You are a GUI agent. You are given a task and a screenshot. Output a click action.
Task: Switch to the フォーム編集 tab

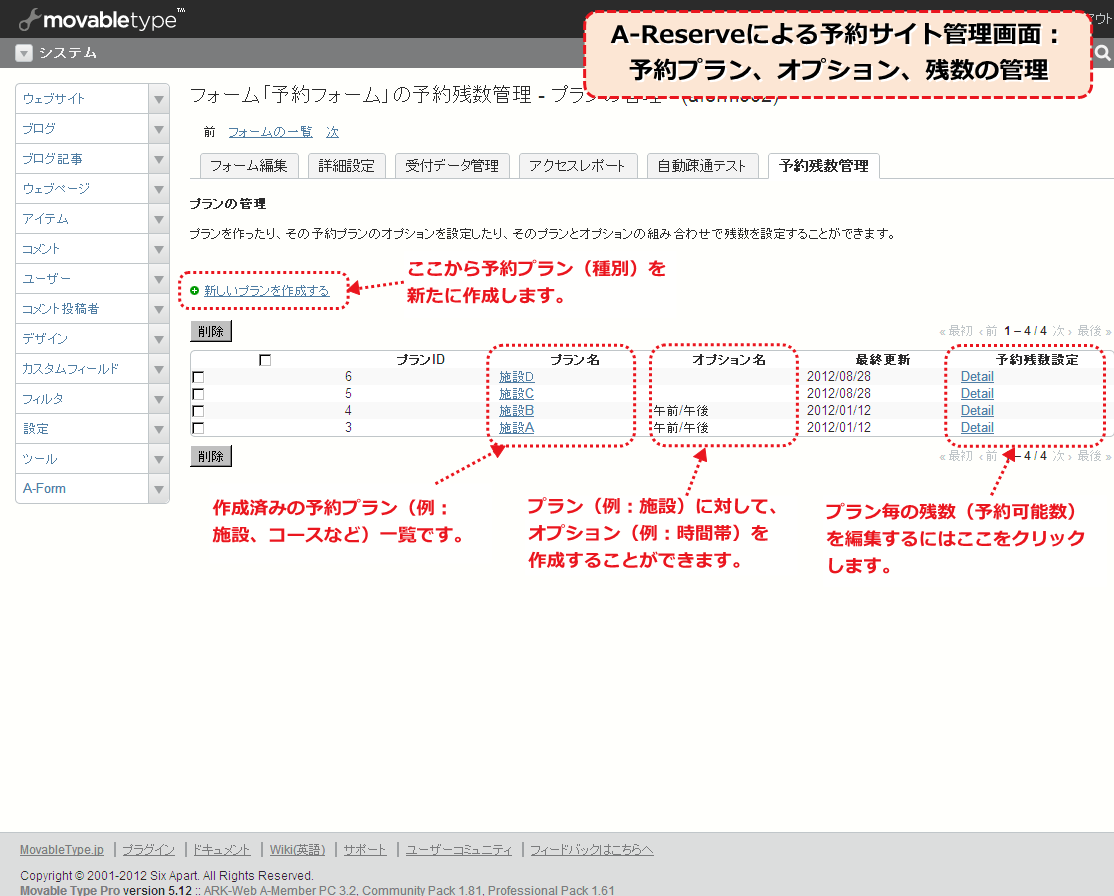click(248, 166)
